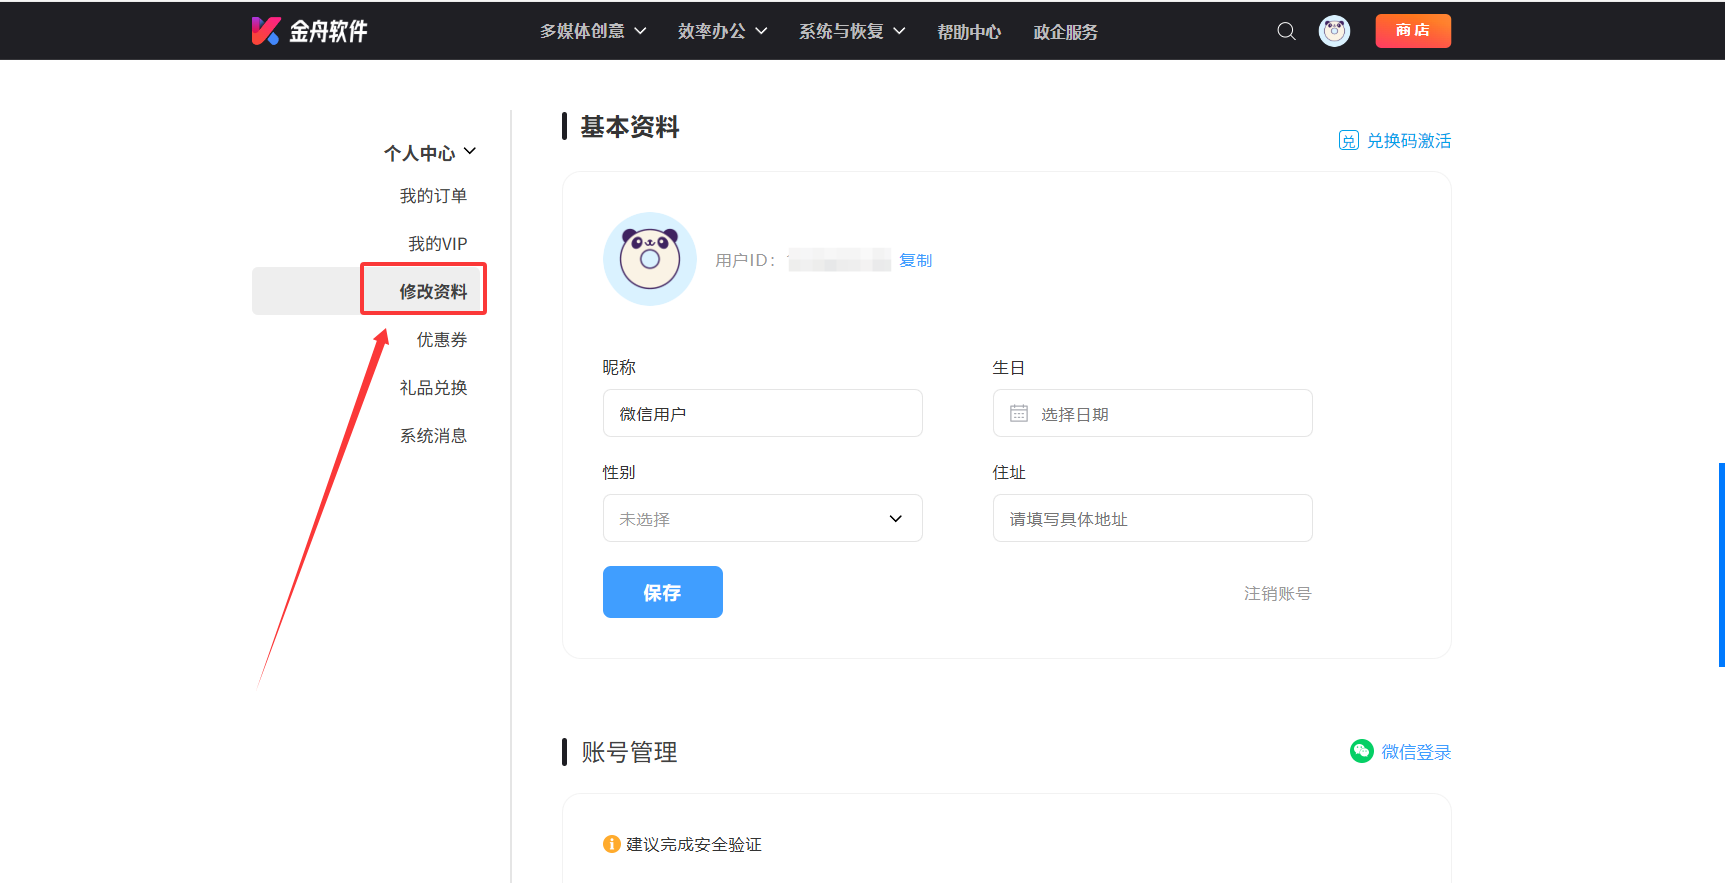The width and height of the screenshot is (1725, 883).
Task: Click the orange warning info icon
Action: coord(612,844)
